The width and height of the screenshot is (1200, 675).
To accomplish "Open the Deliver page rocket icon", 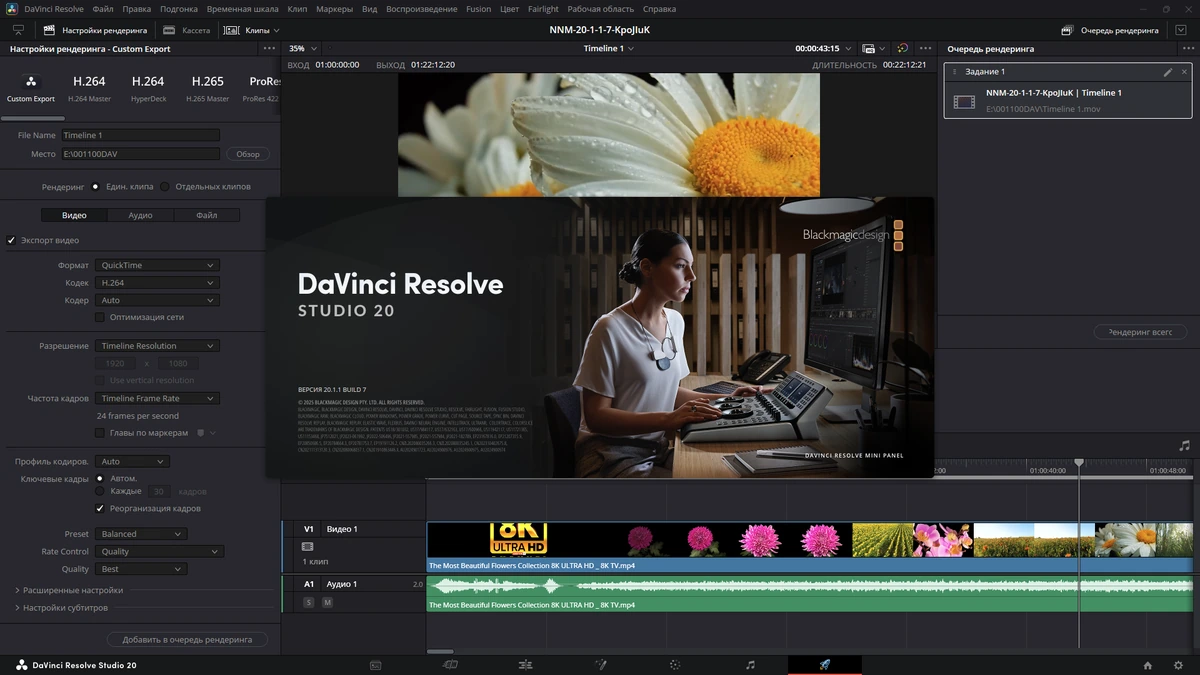I will click(825, 664).
